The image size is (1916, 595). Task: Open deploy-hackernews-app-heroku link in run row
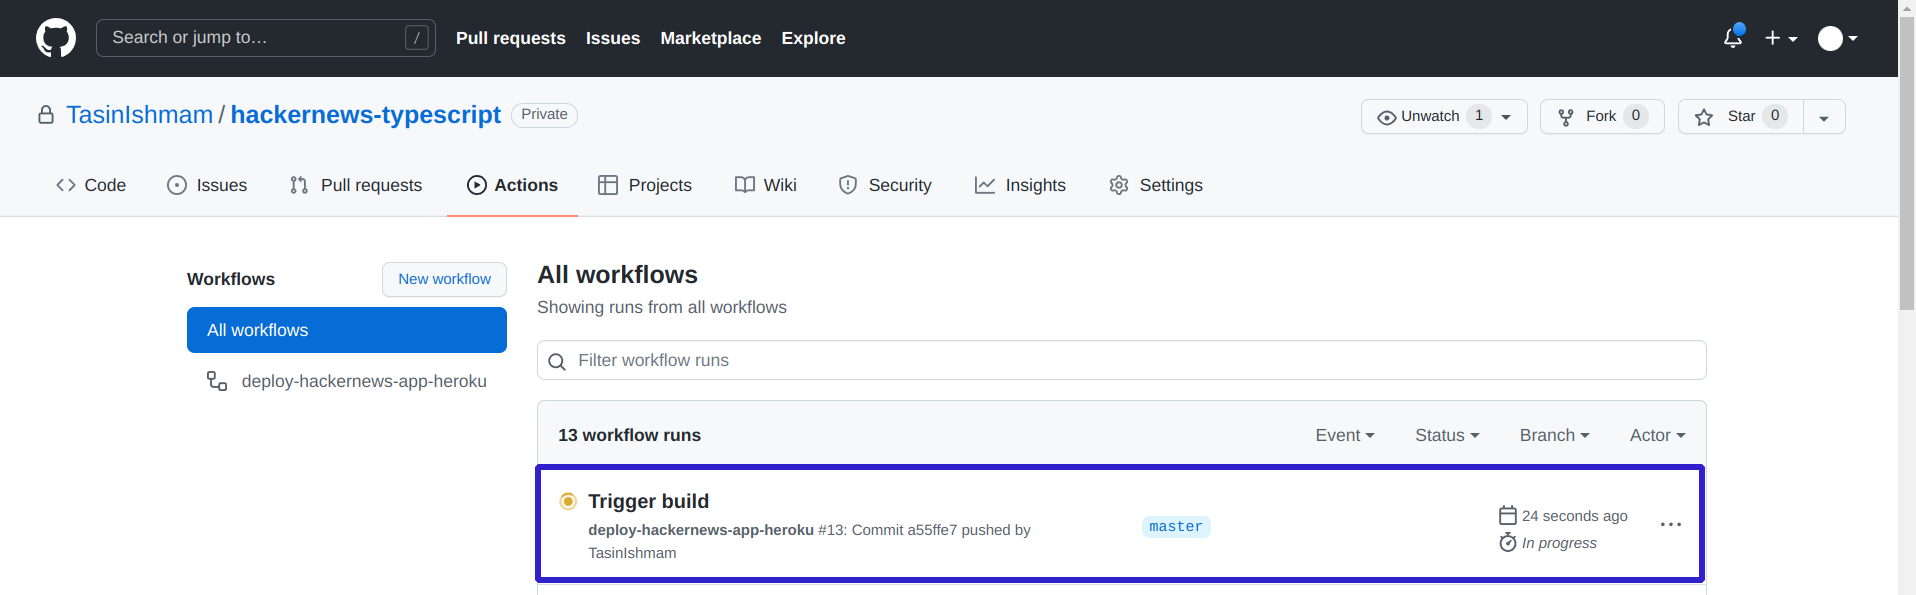pyautogui.click(x=701, y=530)
